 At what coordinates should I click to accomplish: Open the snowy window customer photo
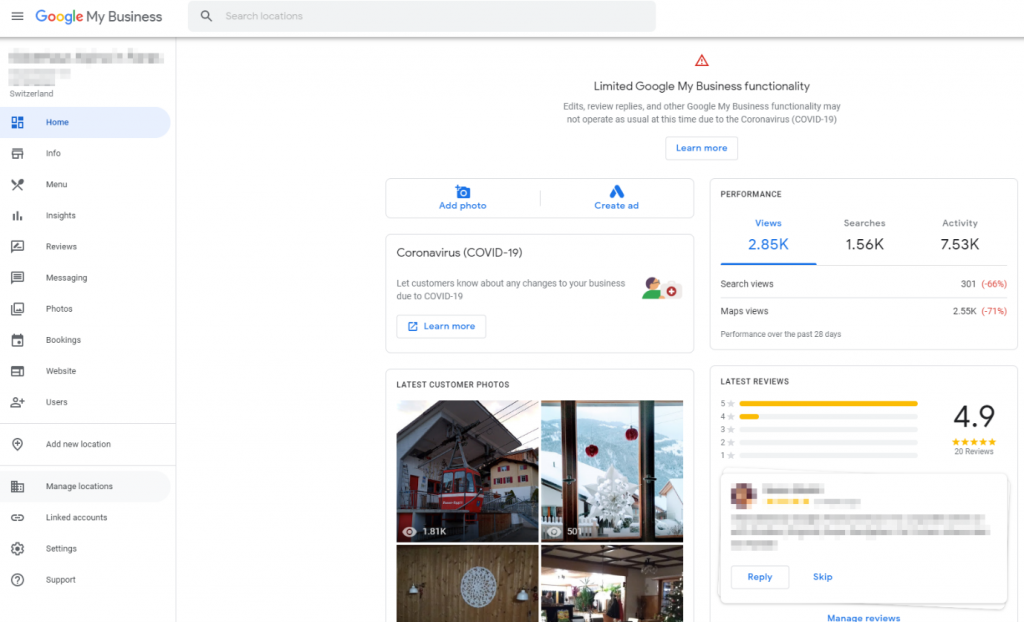[x=612, y=471]
